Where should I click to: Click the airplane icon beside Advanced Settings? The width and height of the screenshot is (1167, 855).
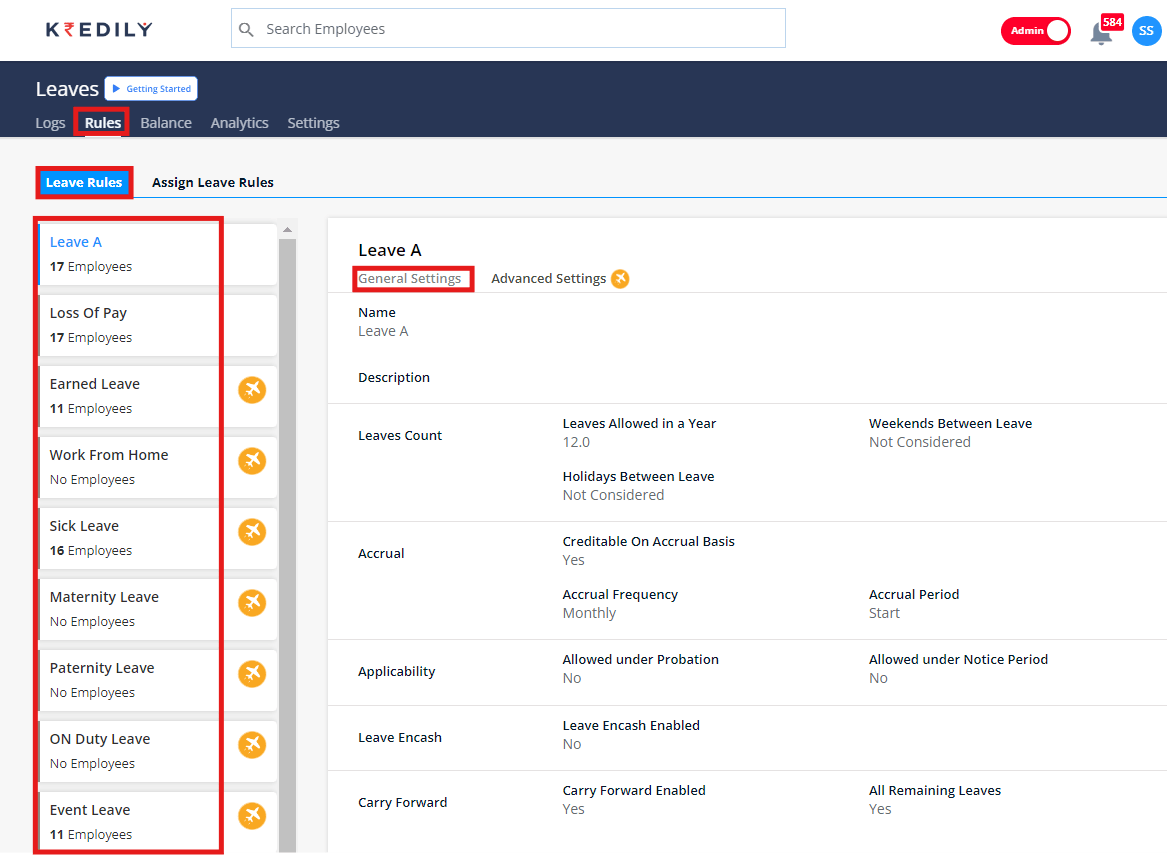pyautogui.click(x=620, y=279)
